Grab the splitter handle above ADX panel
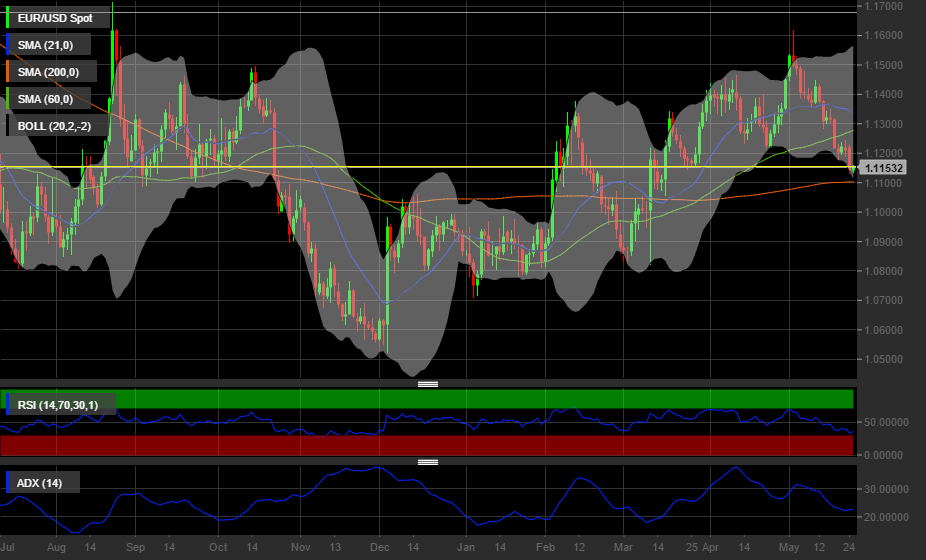 [428, 462]
